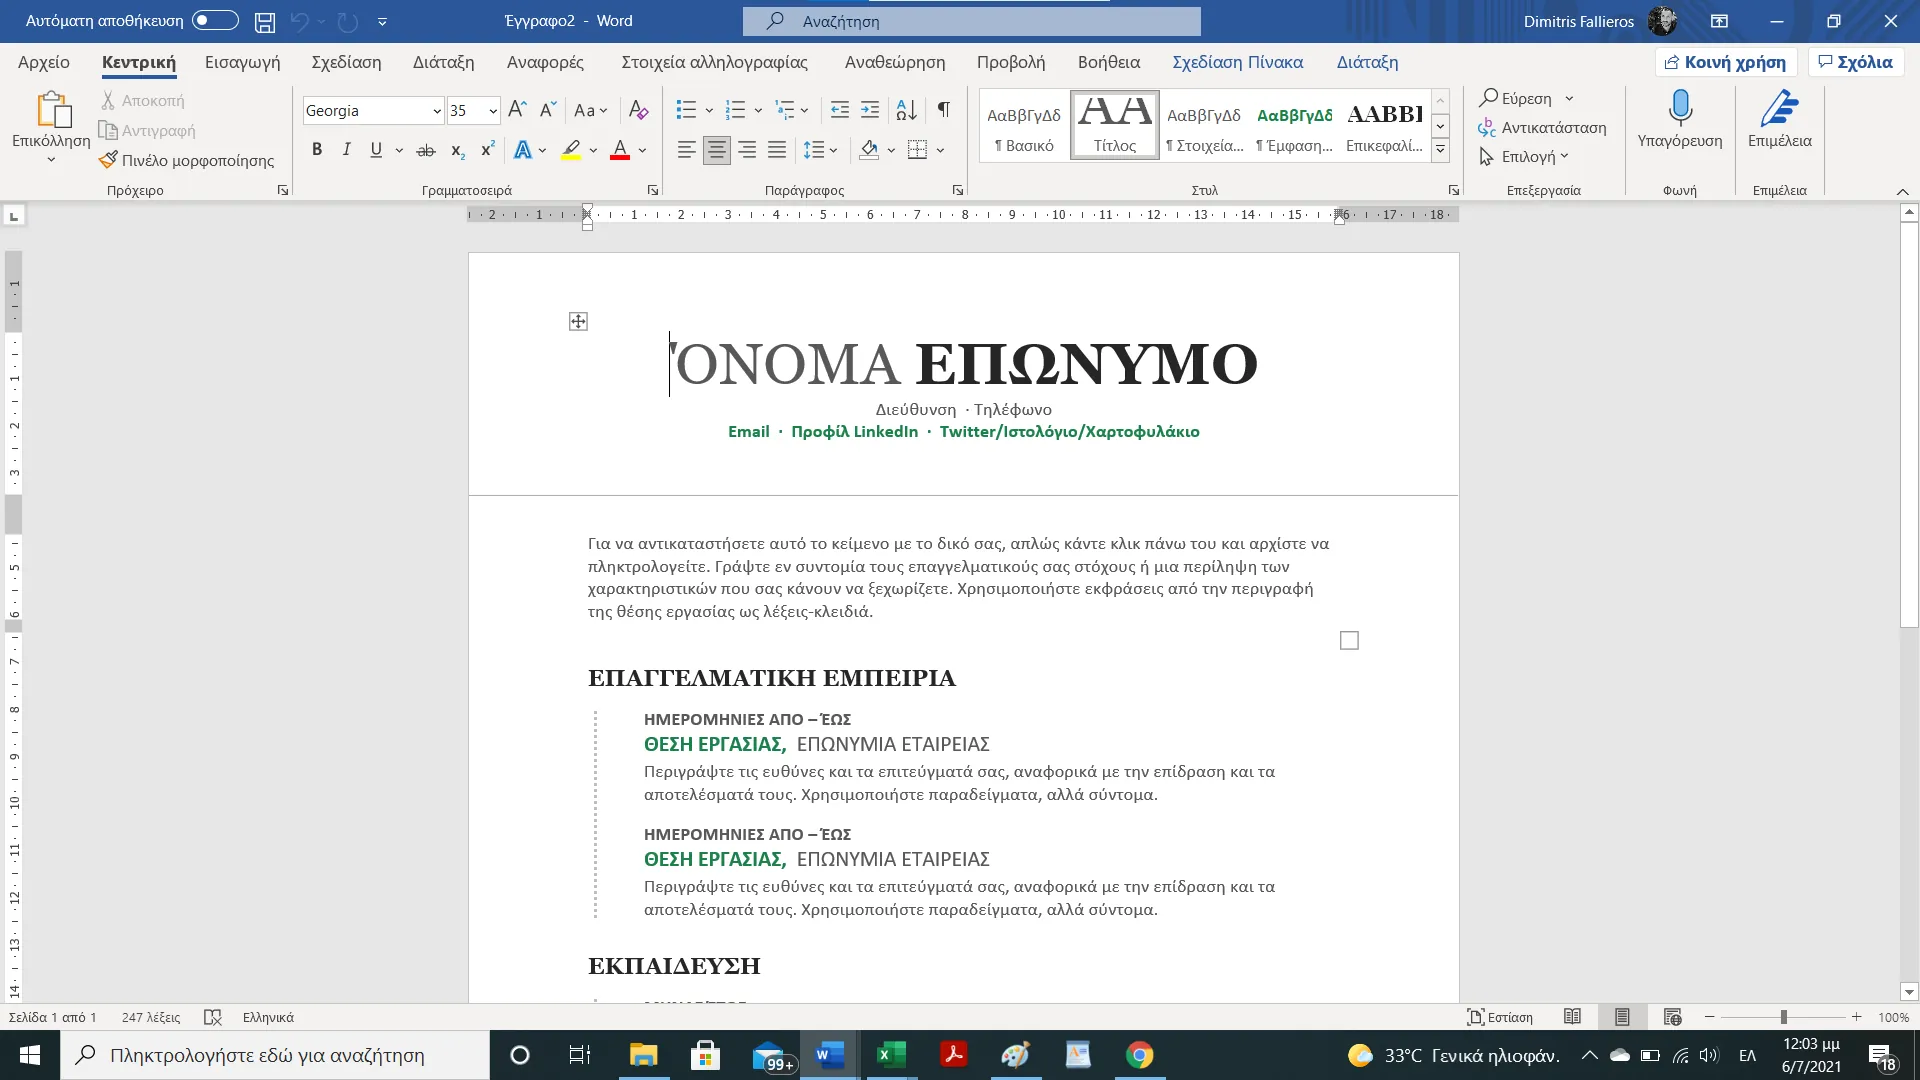Switch to the Αναθεώρηση tab
1920x1080 pixels.
pos(894,62)
